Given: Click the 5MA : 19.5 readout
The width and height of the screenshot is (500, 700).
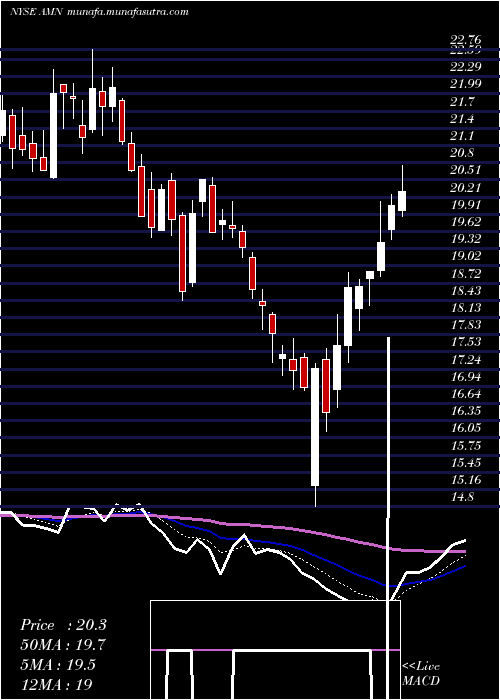Looking at the screenshot, I should [58, 665].
